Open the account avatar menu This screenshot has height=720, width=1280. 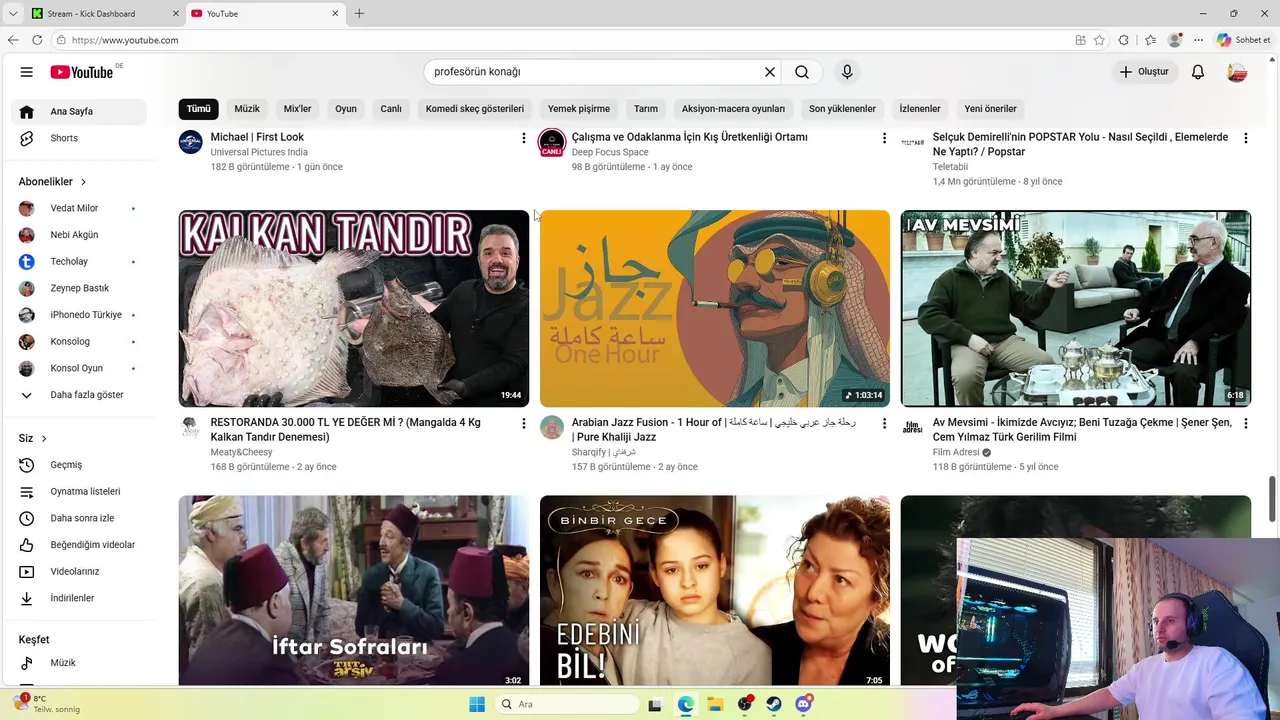pyautogui.click(x=1237, y=72)
